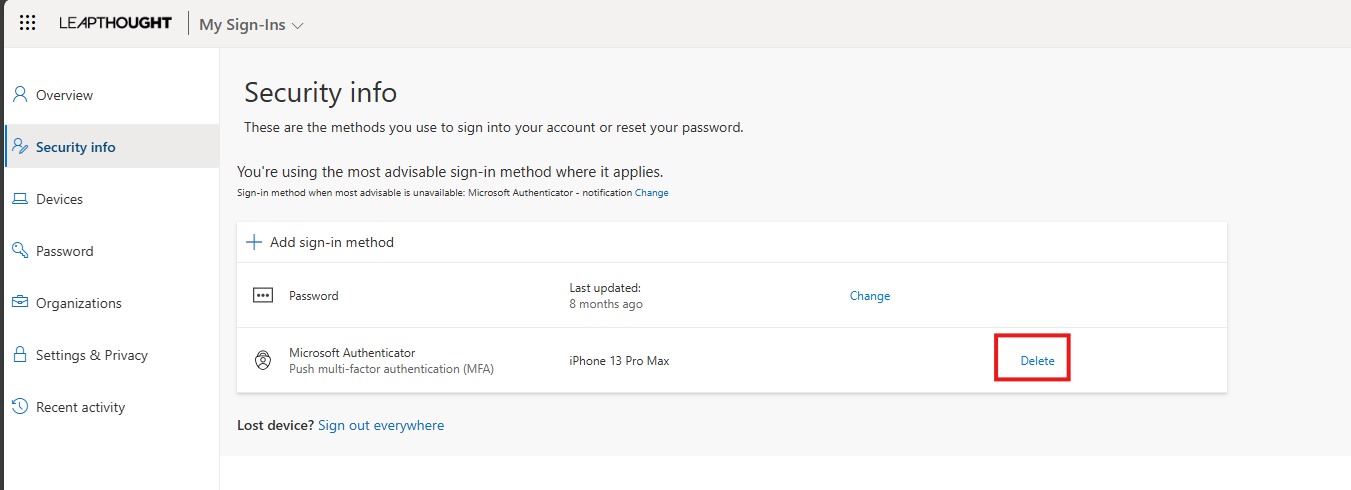Image resolution: width=1351 pixels, height=490 pixels.
Task: Click the Sign out everywhere link
Action: click(381, 425)
